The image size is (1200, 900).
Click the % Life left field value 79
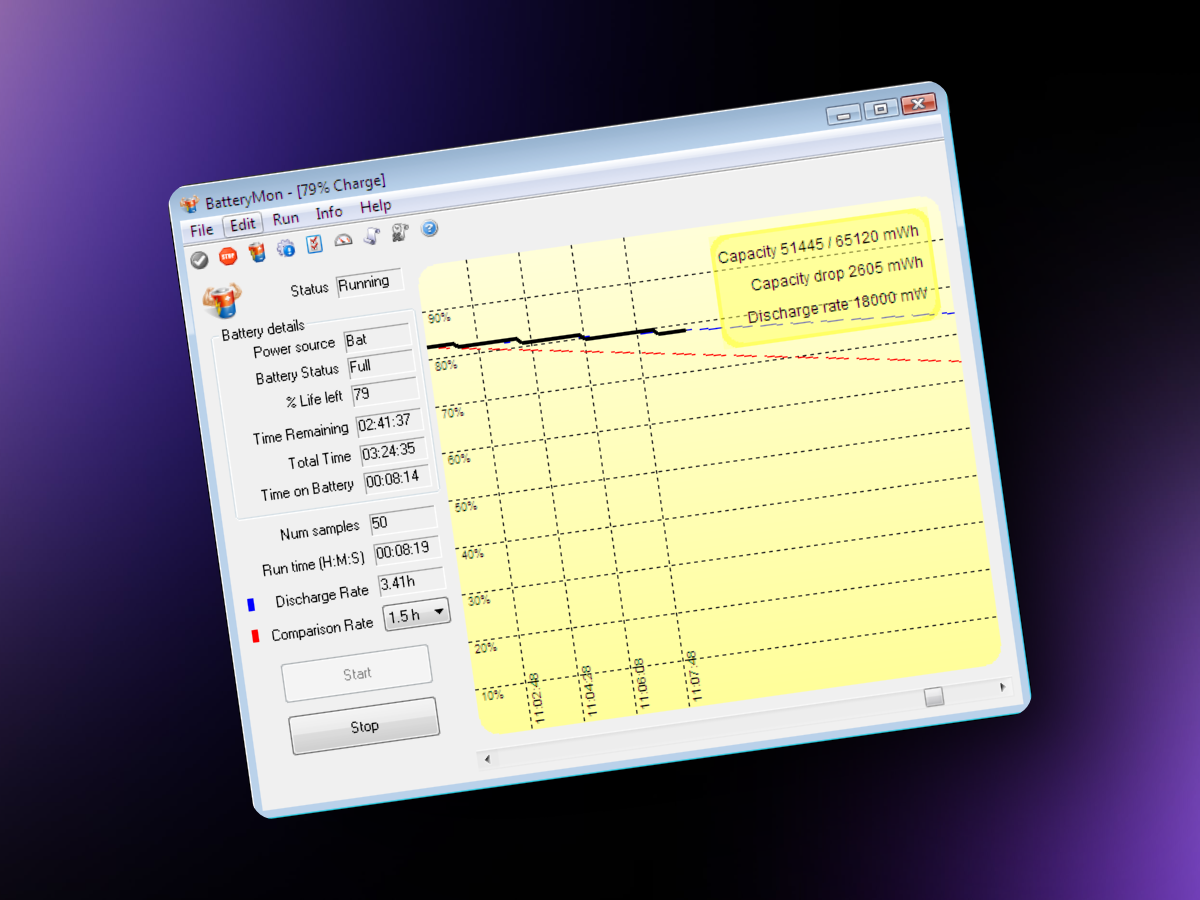click(385, 393)
